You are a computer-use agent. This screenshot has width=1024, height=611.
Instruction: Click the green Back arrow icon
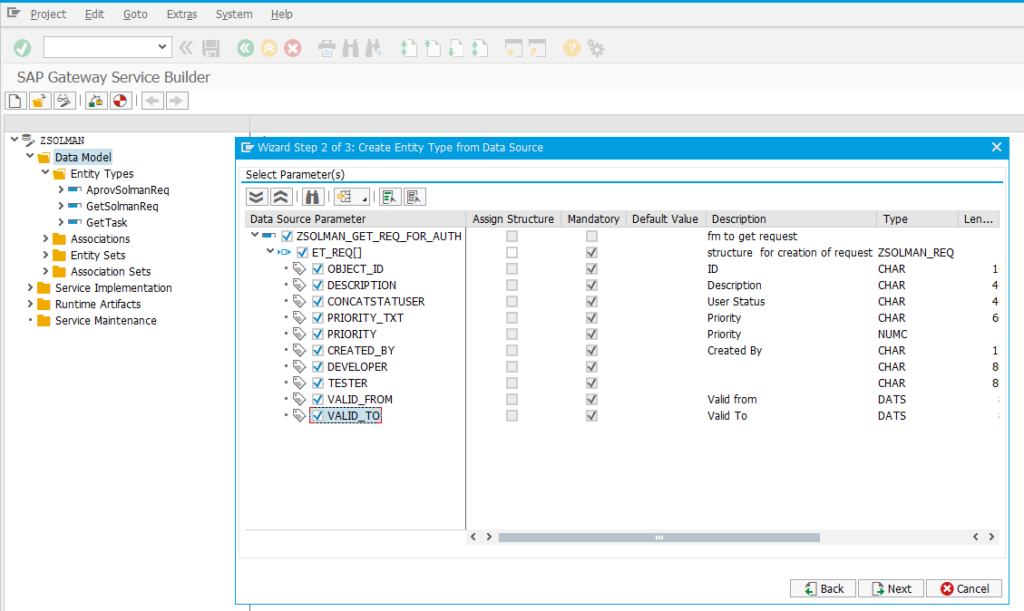246,48
